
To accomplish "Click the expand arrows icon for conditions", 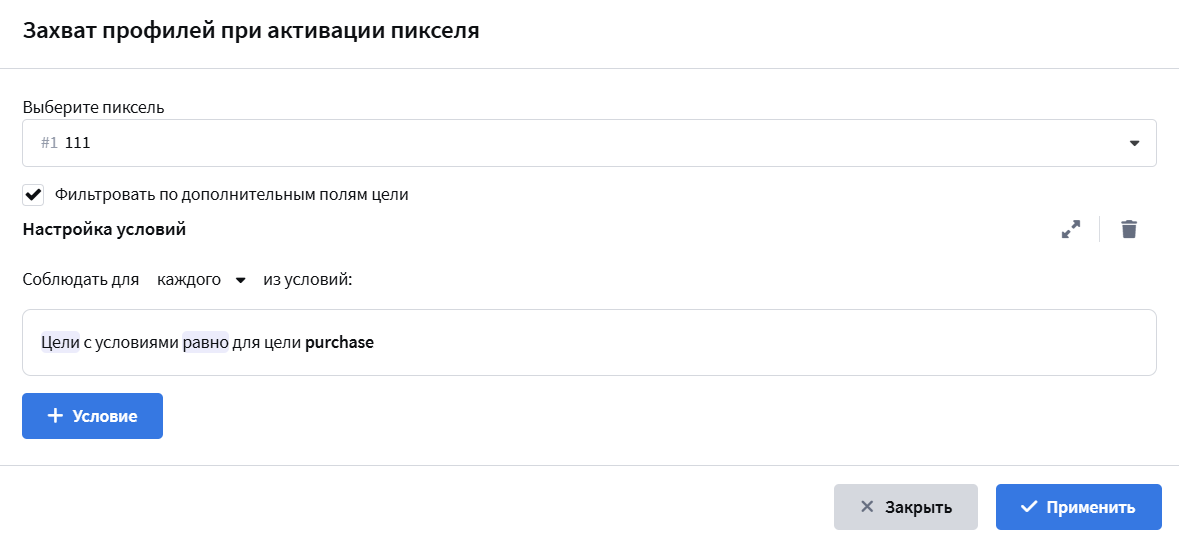I will [x=1071, y=229].
